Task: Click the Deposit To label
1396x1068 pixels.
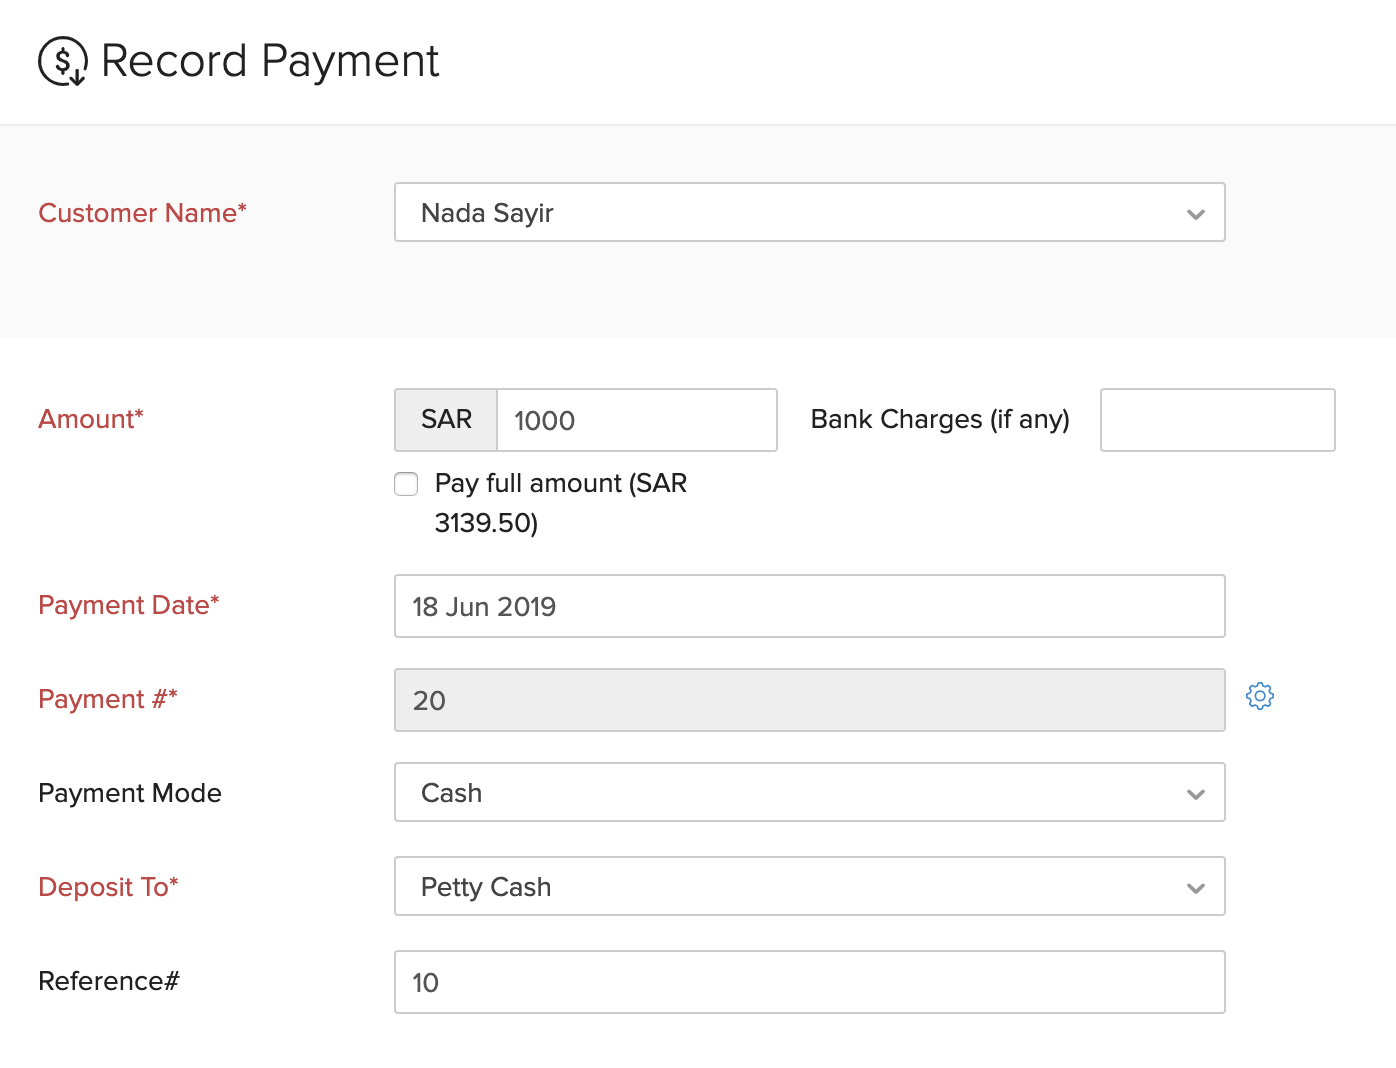Action: tap(108, 887)
